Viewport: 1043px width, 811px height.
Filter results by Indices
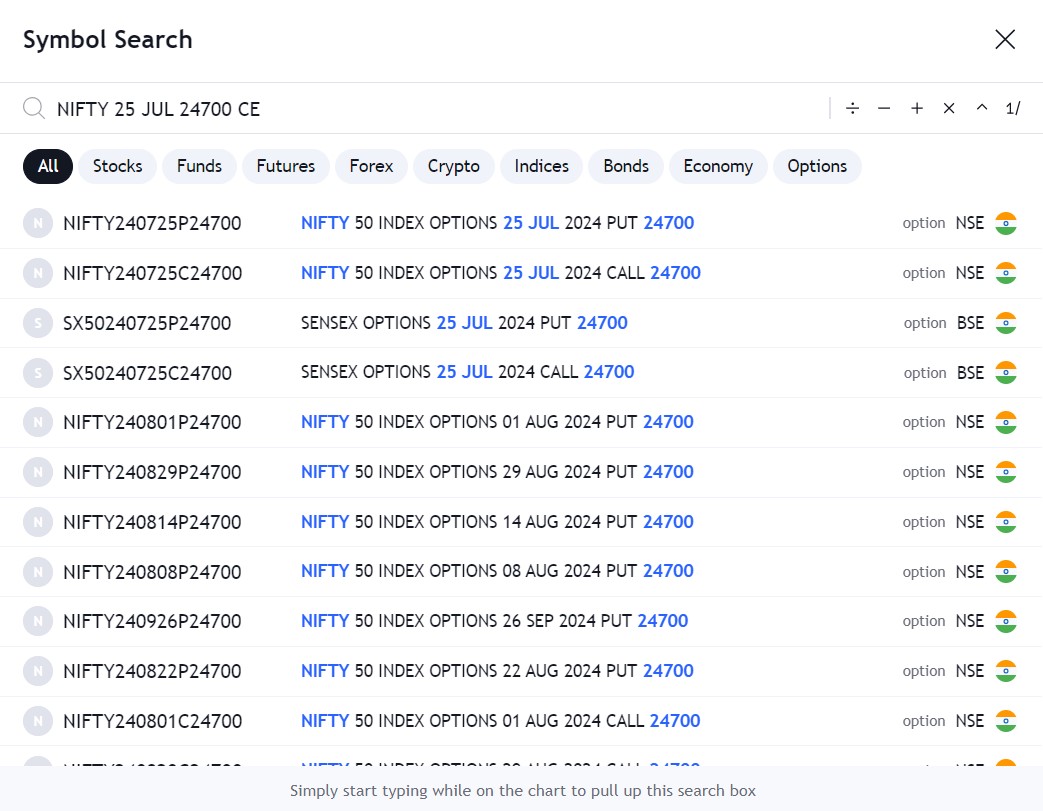pyautogui.click(x=541, y=166)
